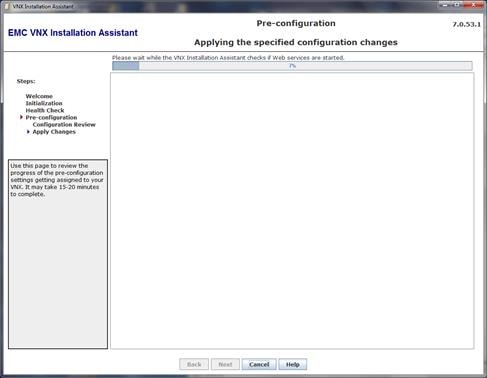Click inside the empty progress log area
Viewport: 487px width, 378px height.
(x=292, y=211)
